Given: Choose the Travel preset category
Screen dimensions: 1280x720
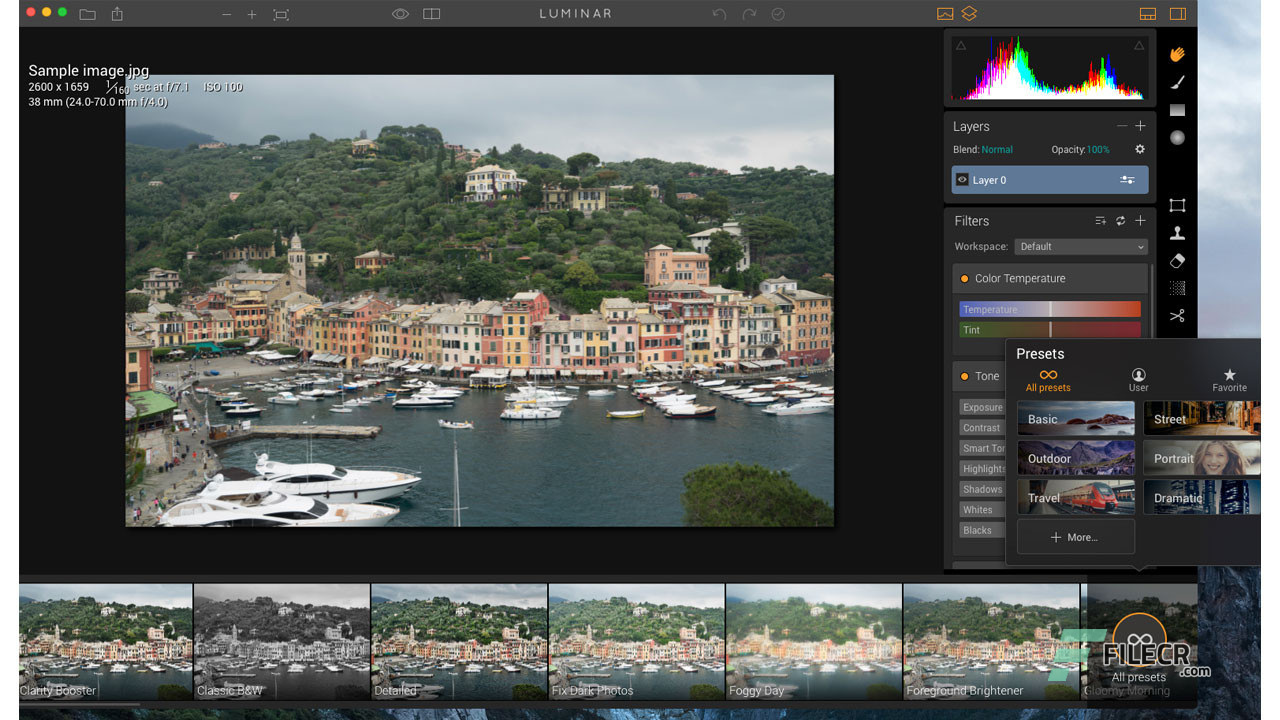Looking at the screenshot, I should point(1076,497).
